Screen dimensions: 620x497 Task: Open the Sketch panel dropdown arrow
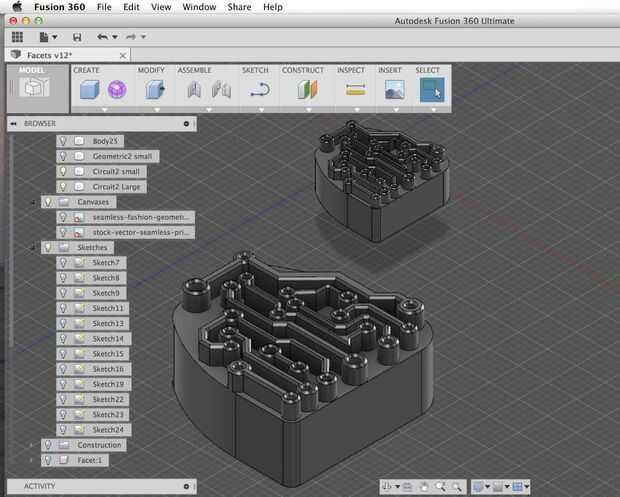(x=261, y=110)
